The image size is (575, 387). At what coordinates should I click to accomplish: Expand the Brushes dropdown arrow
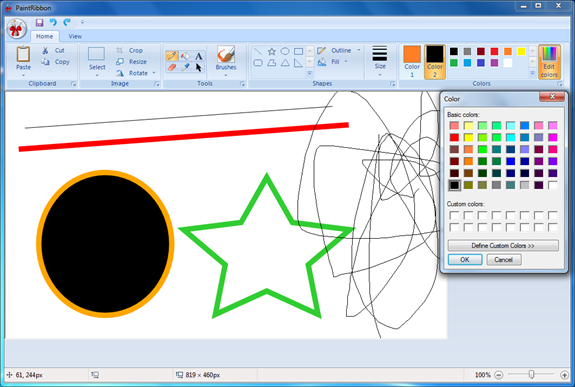pos(226,75)
